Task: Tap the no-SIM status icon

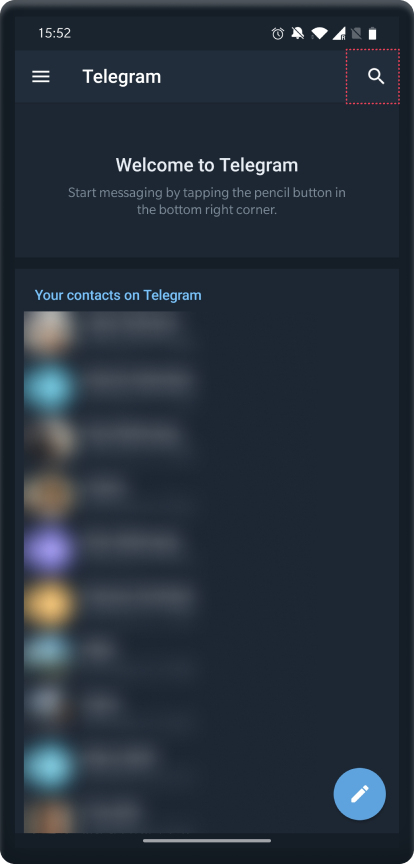Action: [x=357, y=34]
